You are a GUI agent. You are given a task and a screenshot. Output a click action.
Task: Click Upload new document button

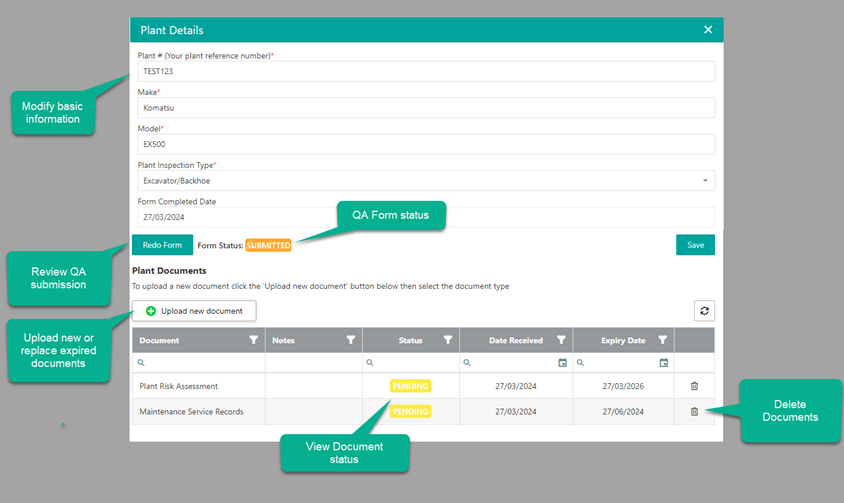194,311
